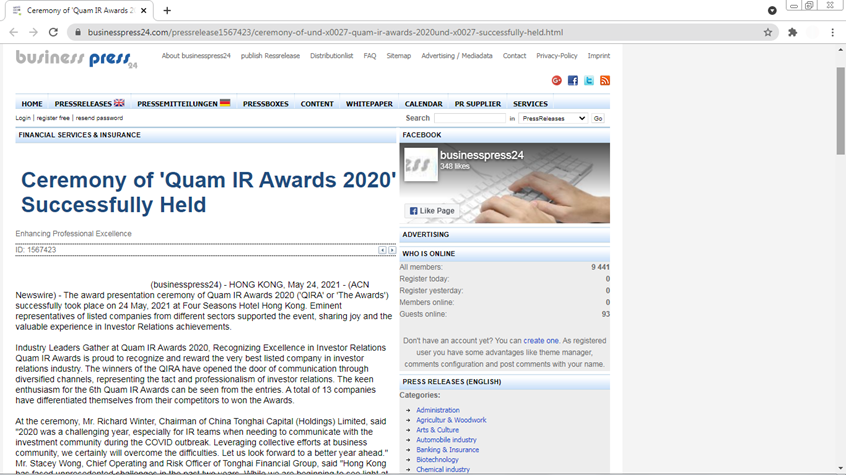Click the Facebook Like Page button
Screen dimensions: 846x475
pyautogui.click(x=432, y=211)
